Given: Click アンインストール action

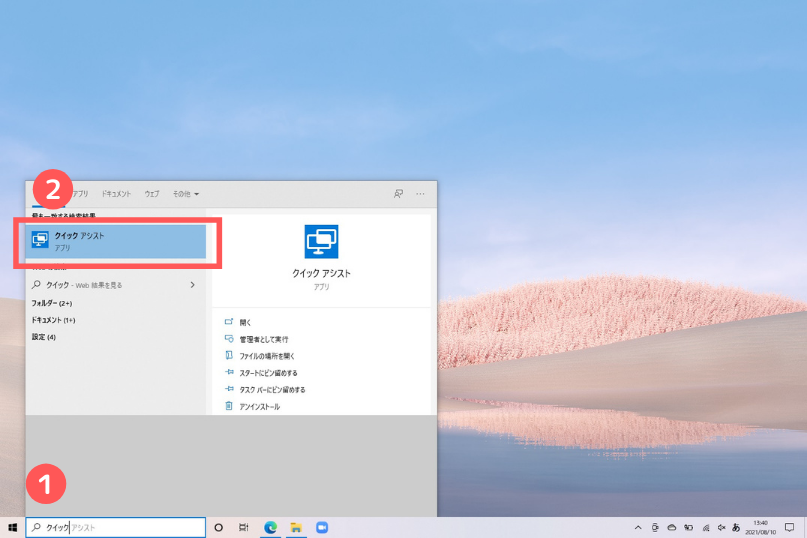Looking at the screenshot, I should [x=260, y=407].
